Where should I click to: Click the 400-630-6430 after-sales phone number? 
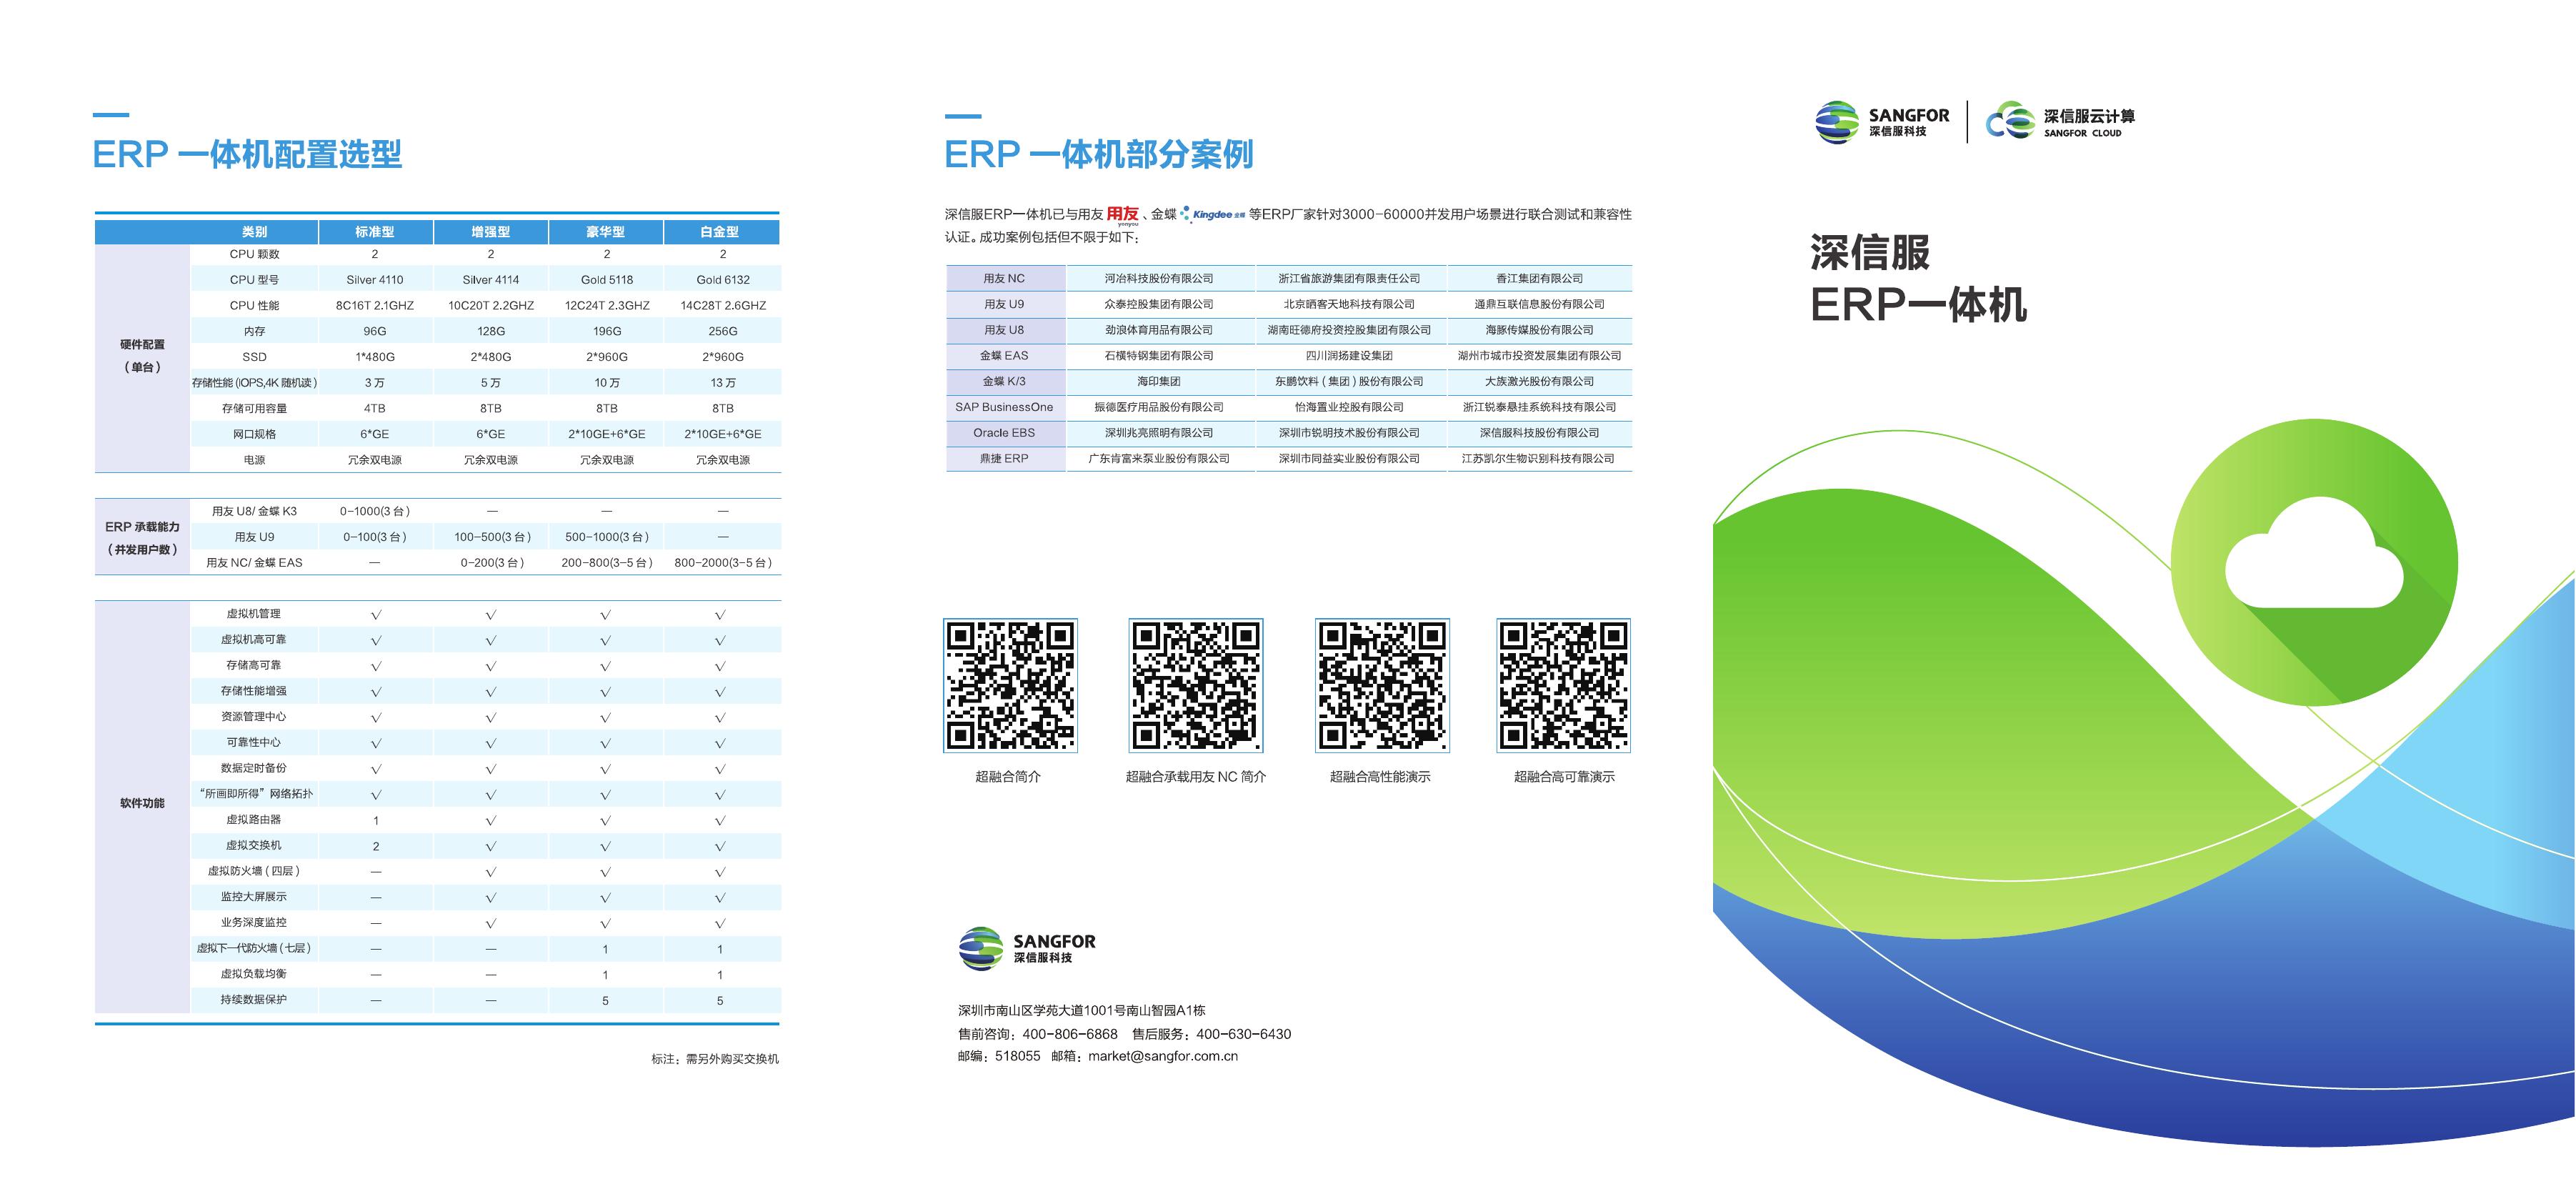click(1243, 1034)
